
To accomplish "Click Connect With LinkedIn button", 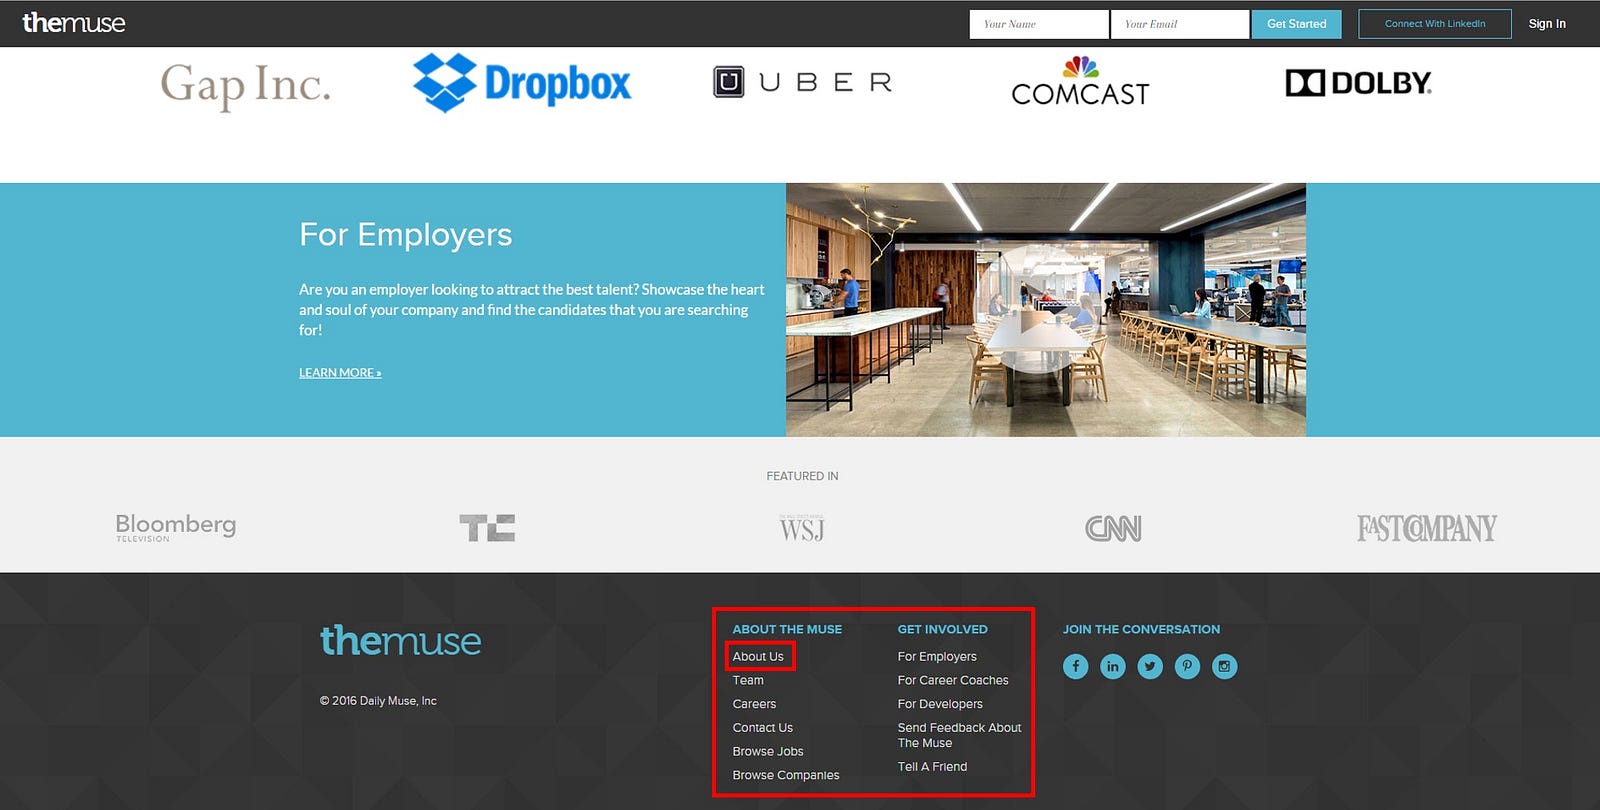I will pos(1434,24).
